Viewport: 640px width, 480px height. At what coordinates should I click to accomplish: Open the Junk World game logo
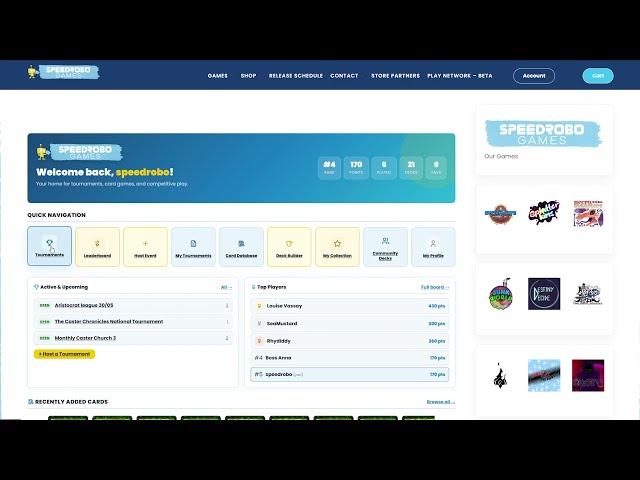coord(500,294)
